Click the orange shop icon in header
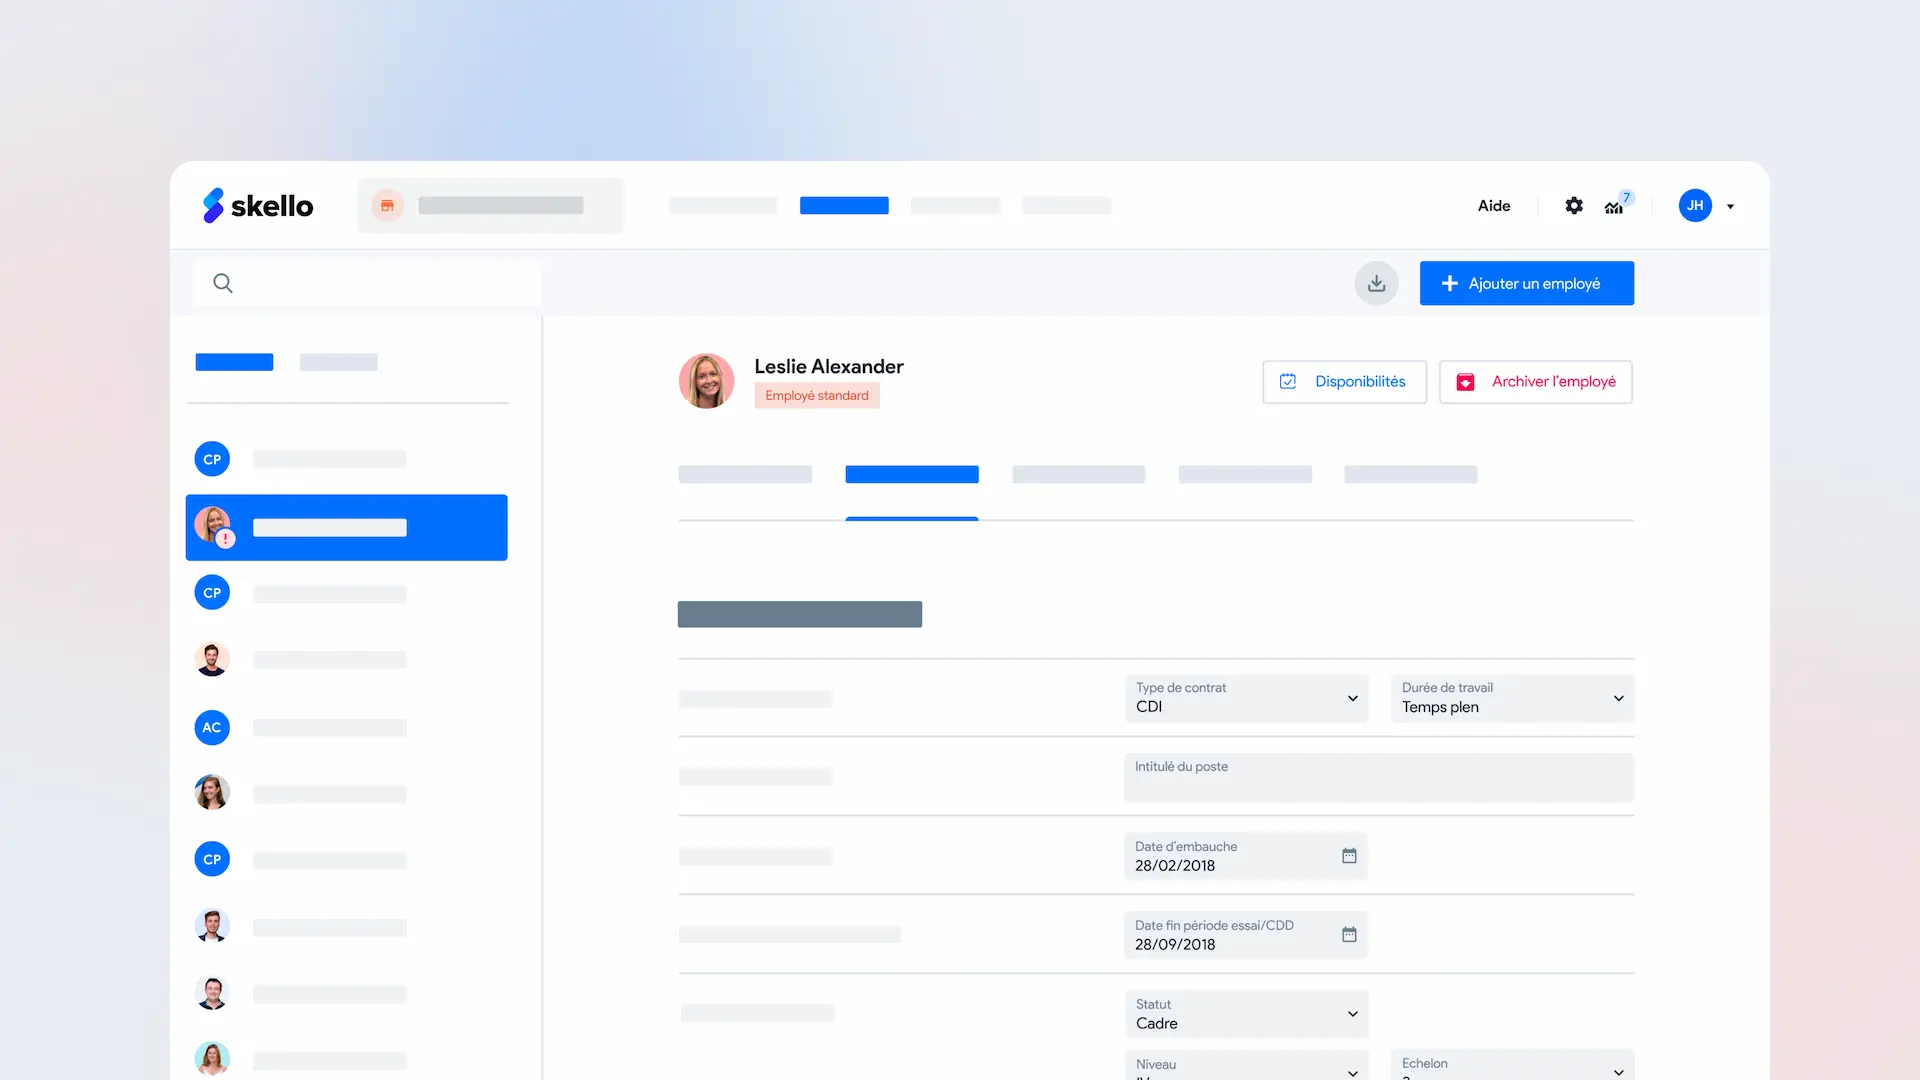The width and height of the screenshot is (1920, 1080). pyautogui.click(x=387, y=205)
